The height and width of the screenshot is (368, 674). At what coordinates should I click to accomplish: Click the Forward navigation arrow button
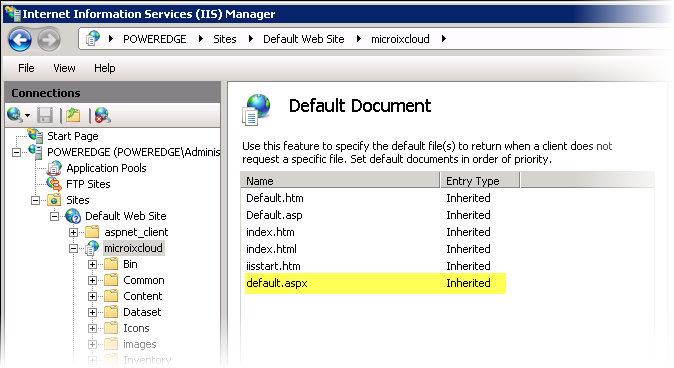[49, 40]
